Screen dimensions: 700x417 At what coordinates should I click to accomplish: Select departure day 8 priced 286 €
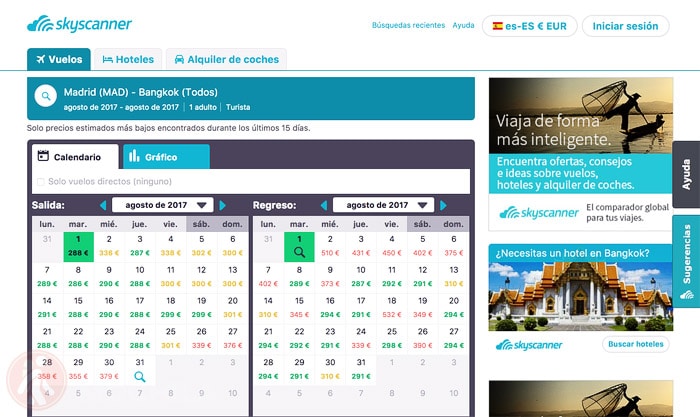78,277
